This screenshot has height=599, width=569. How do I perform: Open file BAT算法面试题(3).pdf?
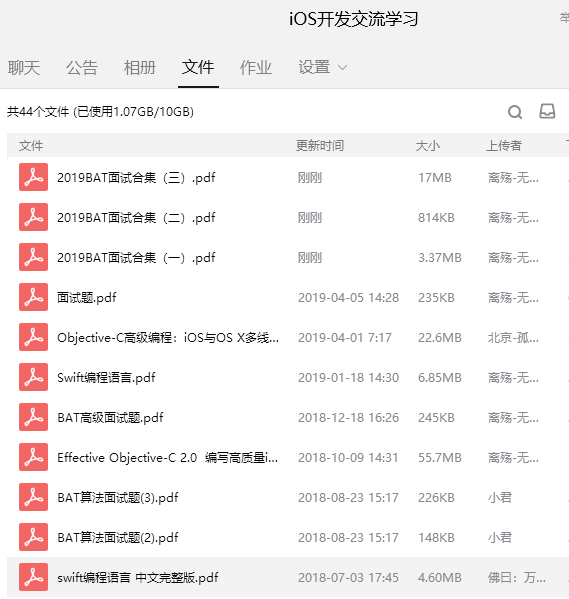coord(118,498)
